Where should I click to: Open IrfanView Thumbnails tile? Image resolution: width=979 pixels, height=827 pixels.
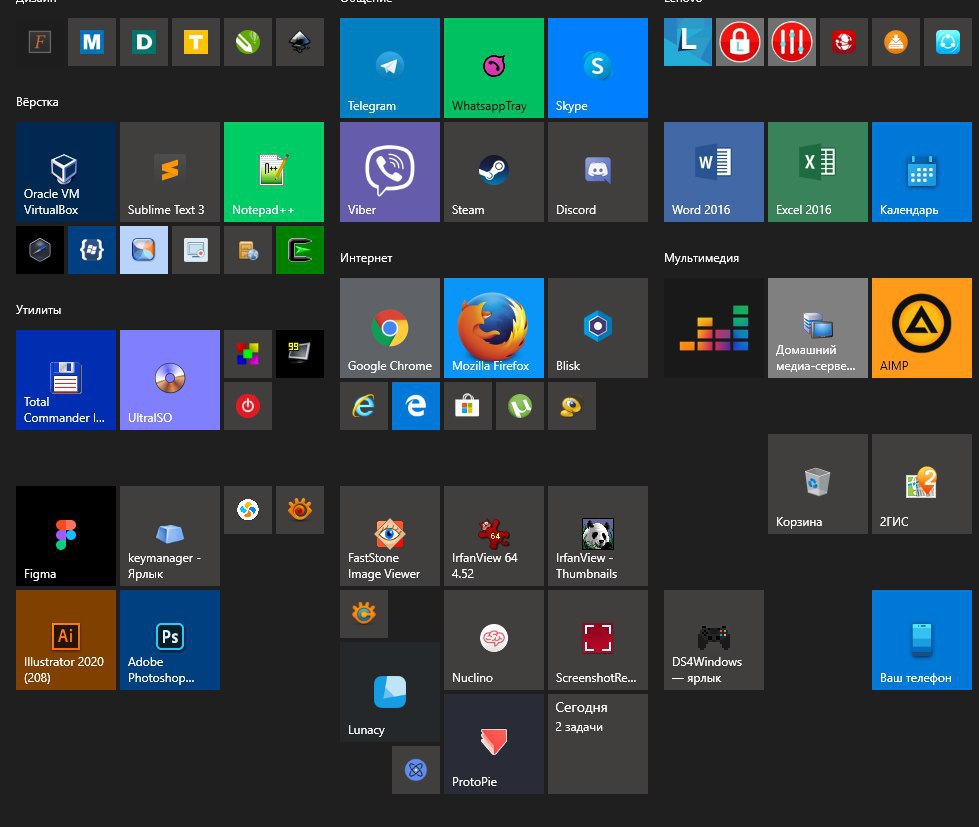[598, 536]
